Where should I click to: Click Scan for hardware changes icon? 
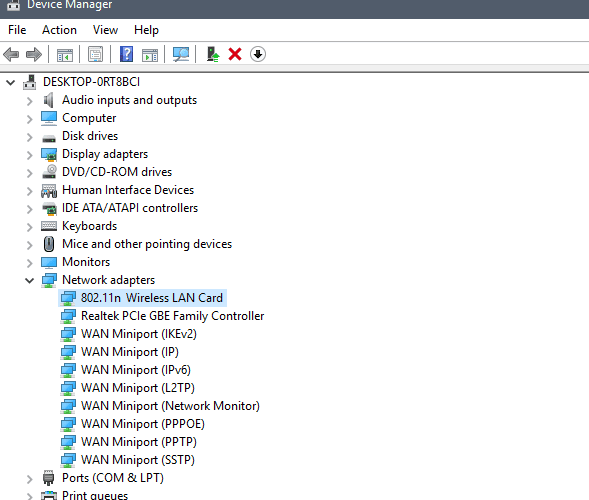pyautogui.click(x=181, y=54)
